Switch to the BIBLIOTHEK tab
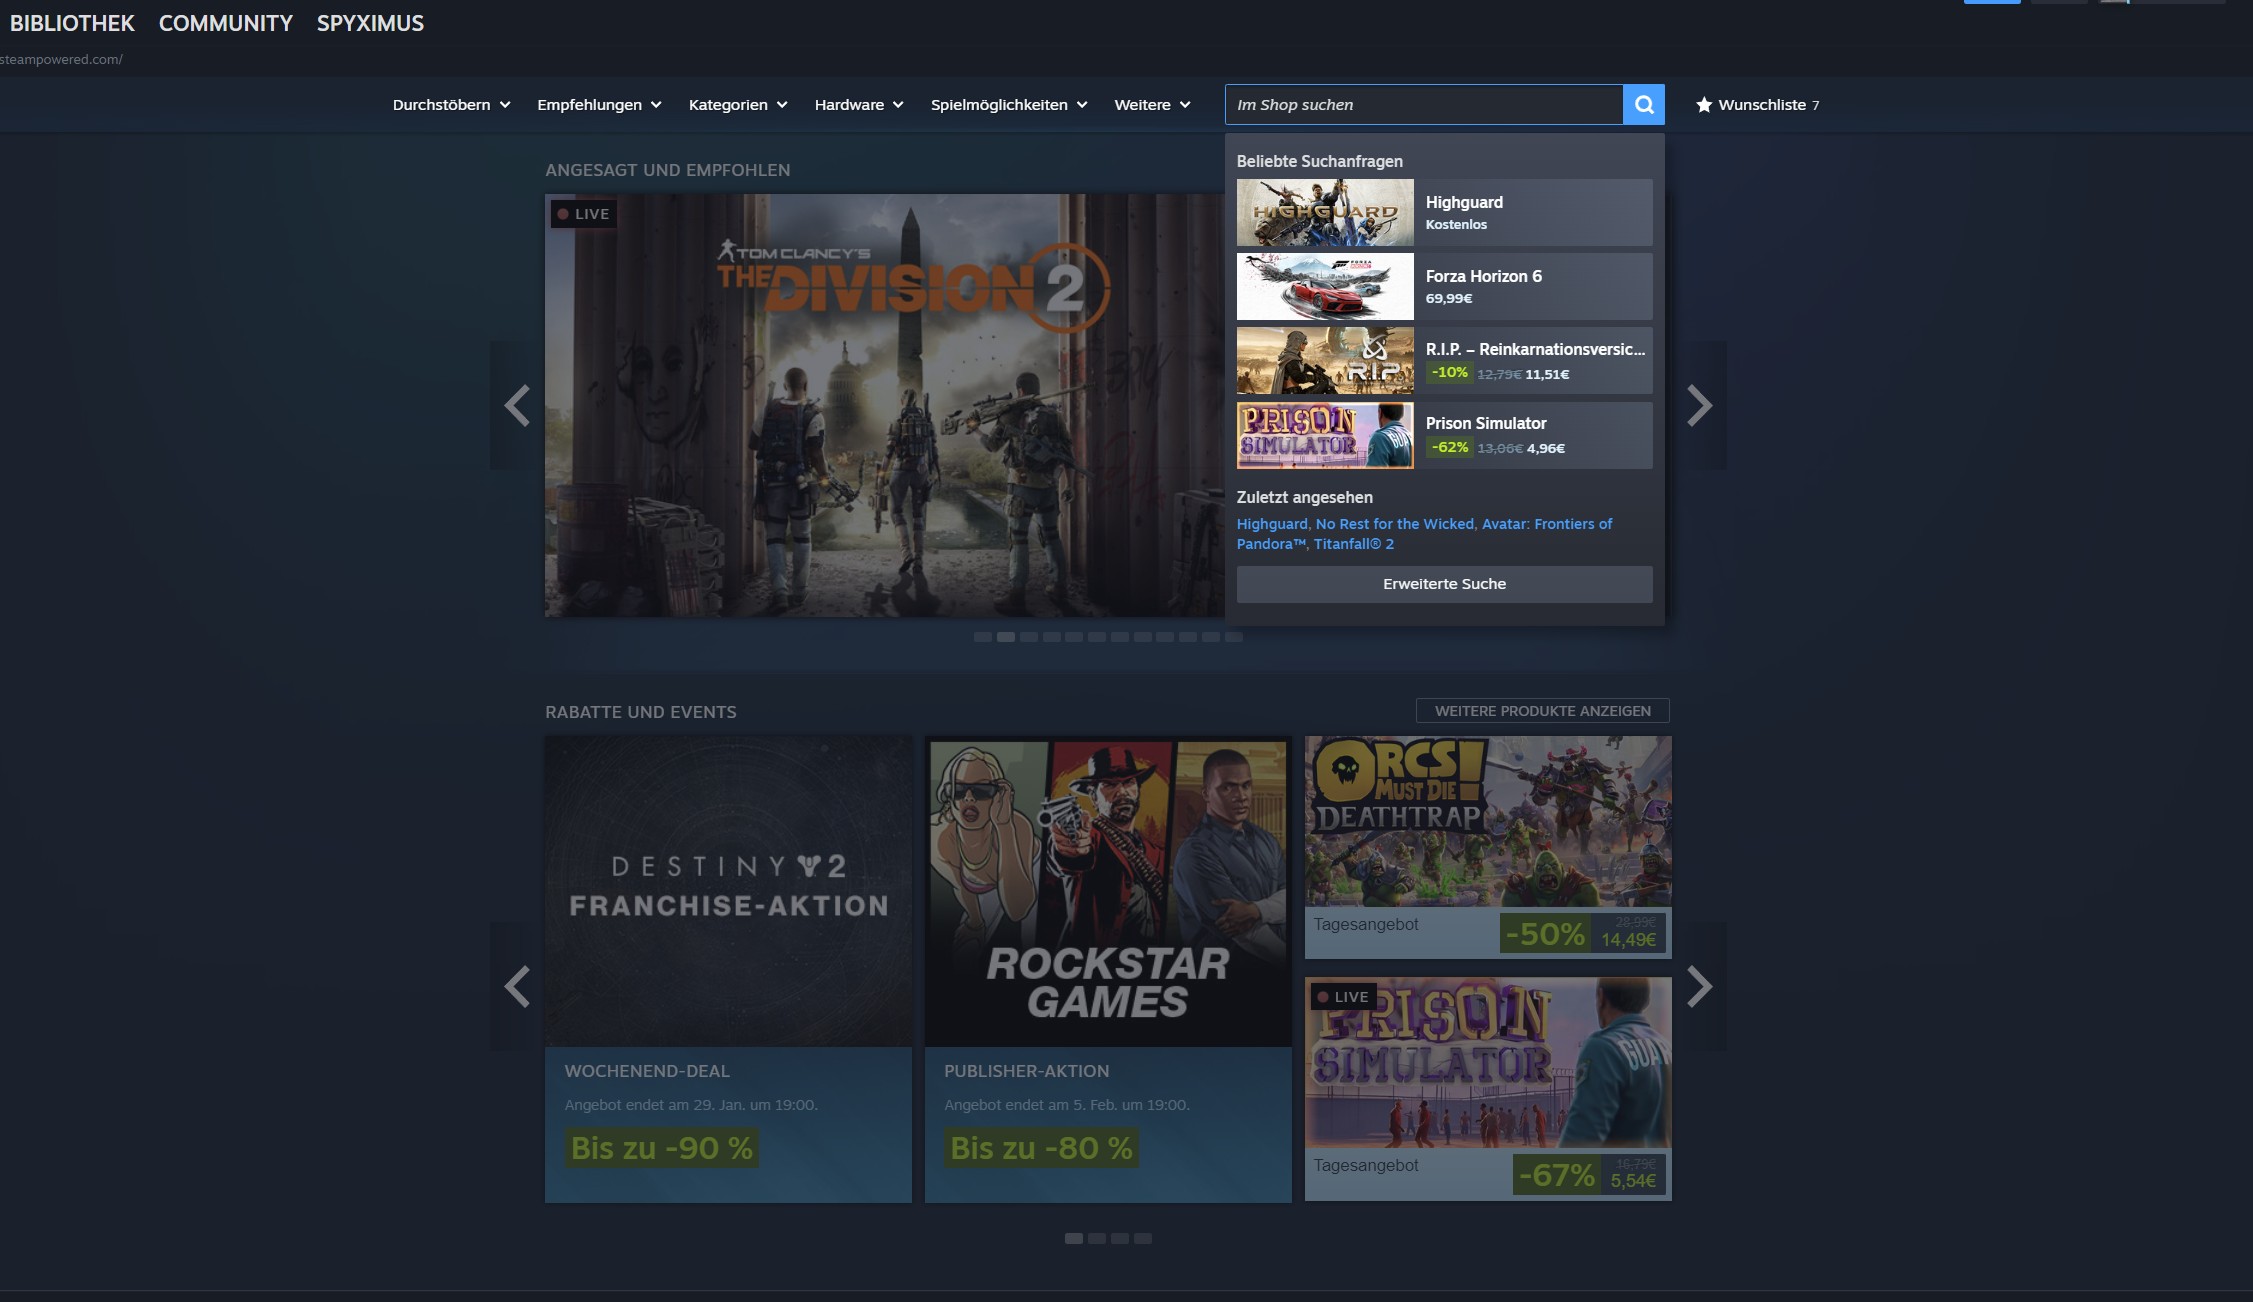Viewport: 2253px width, 1302px height. 72,23
